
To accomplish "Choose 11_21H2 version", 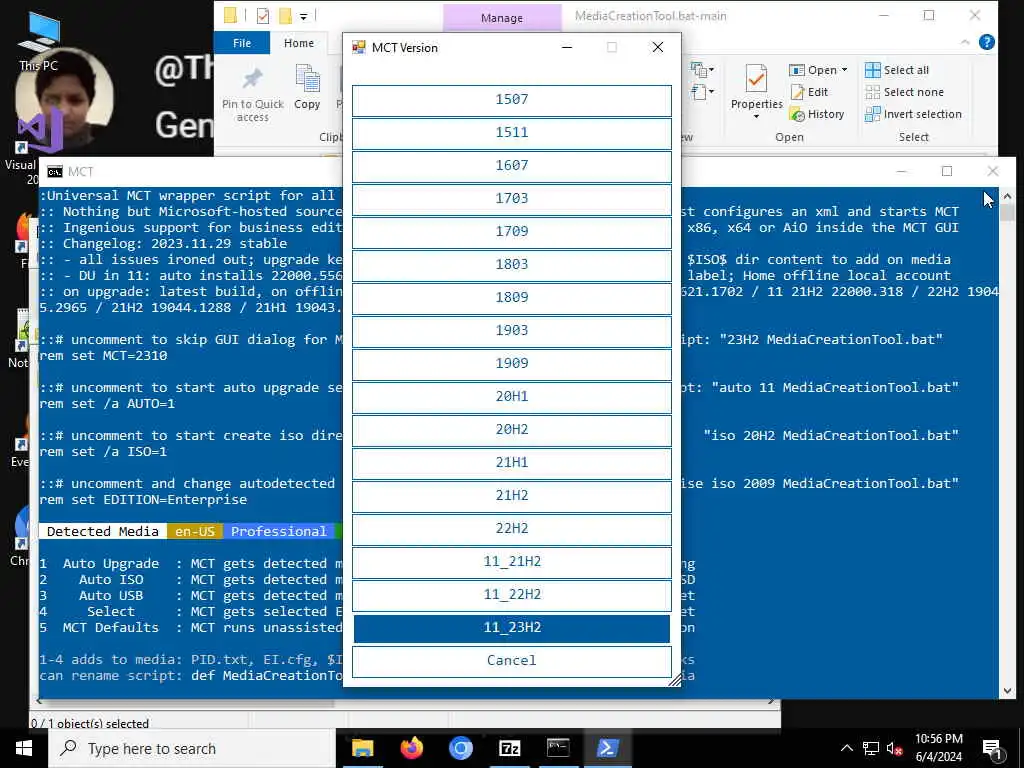I will (511, 562).
